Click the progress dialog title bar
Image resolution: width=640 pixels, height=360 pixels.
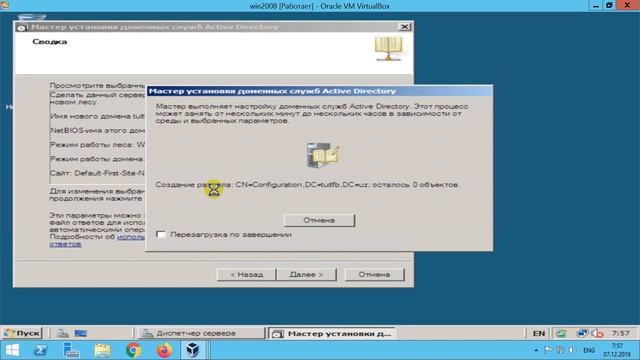coord(319,91)
